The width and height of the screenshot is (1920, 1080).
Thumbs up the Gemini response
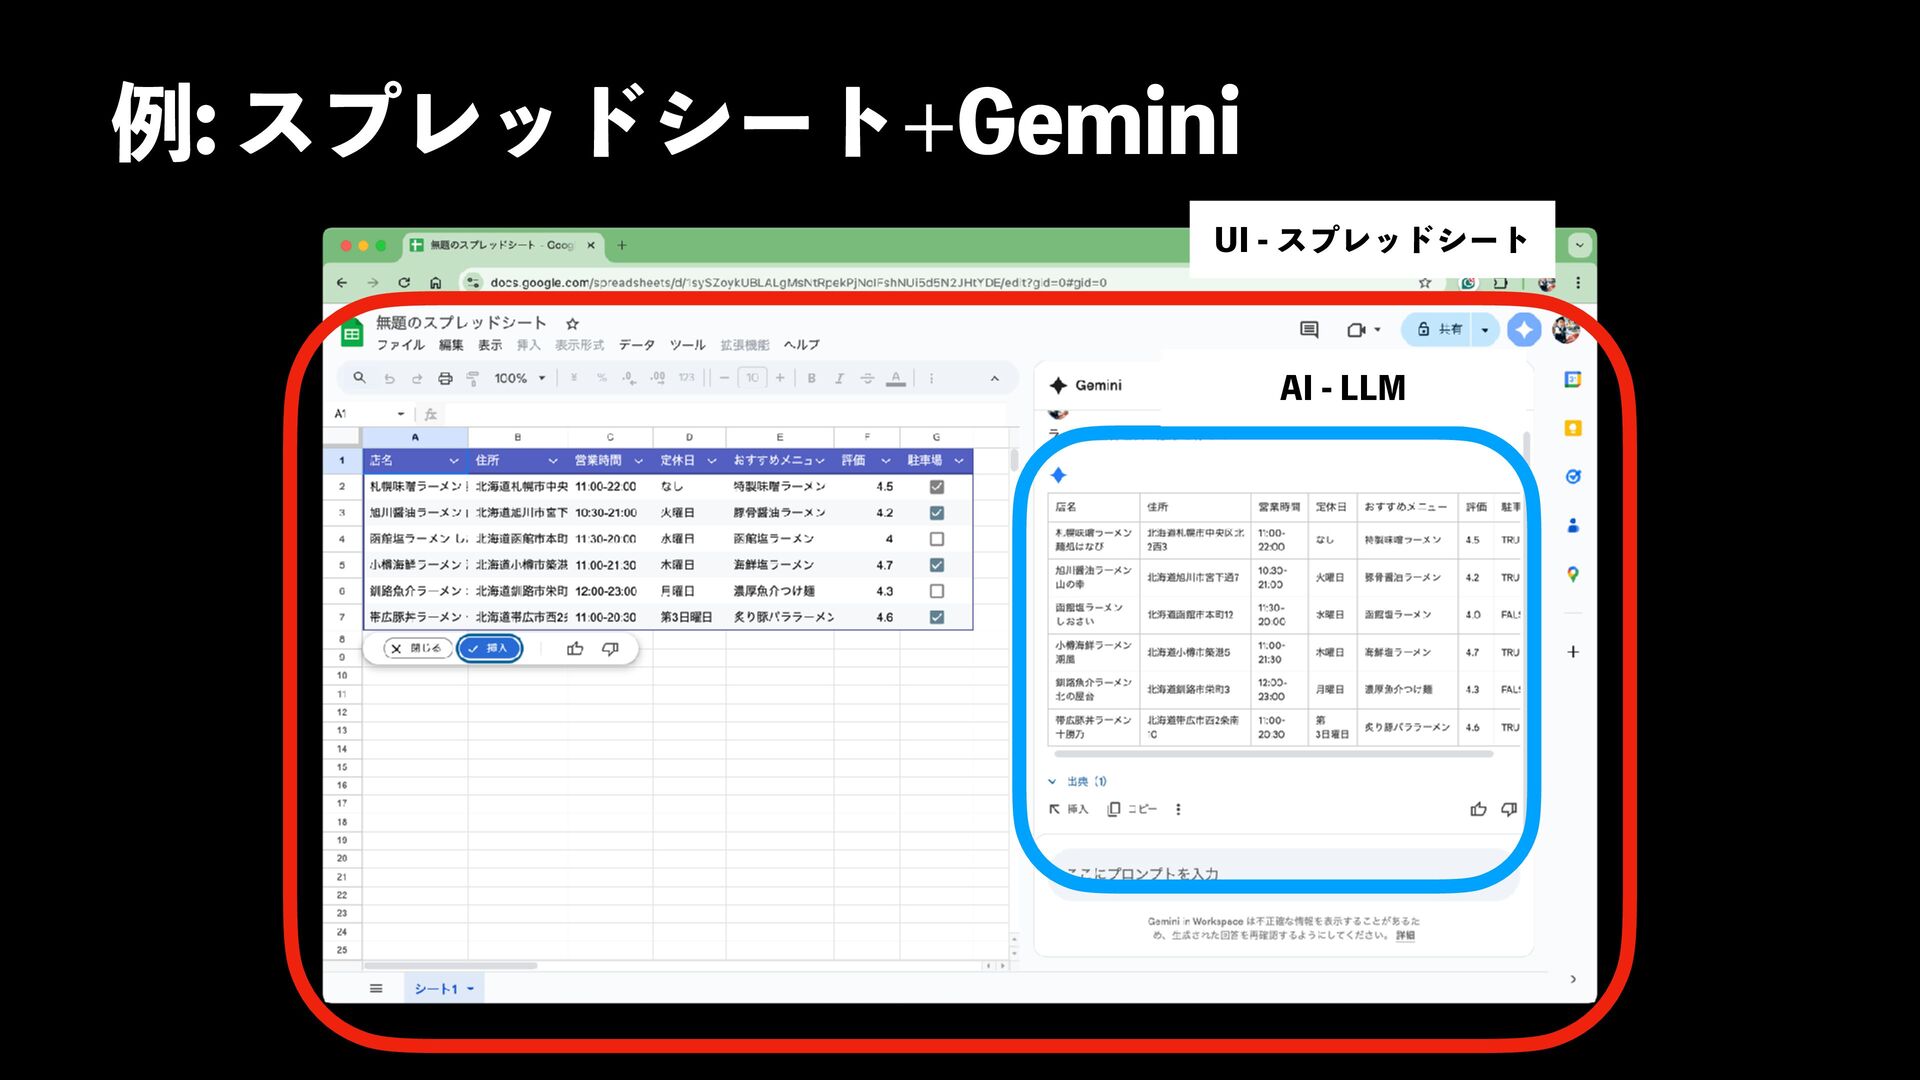click(1478, 809)
